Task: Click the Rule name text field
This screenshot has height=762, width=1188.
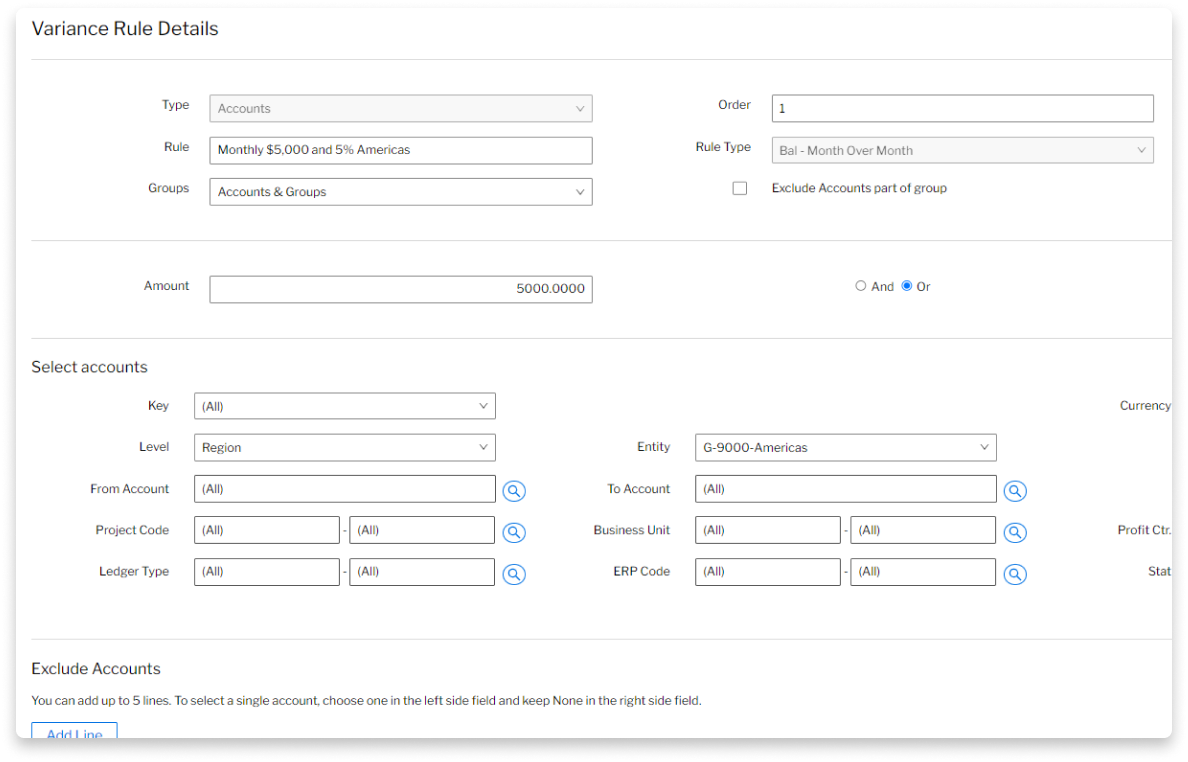Action: pyautogui.click(x=400, y=150)
